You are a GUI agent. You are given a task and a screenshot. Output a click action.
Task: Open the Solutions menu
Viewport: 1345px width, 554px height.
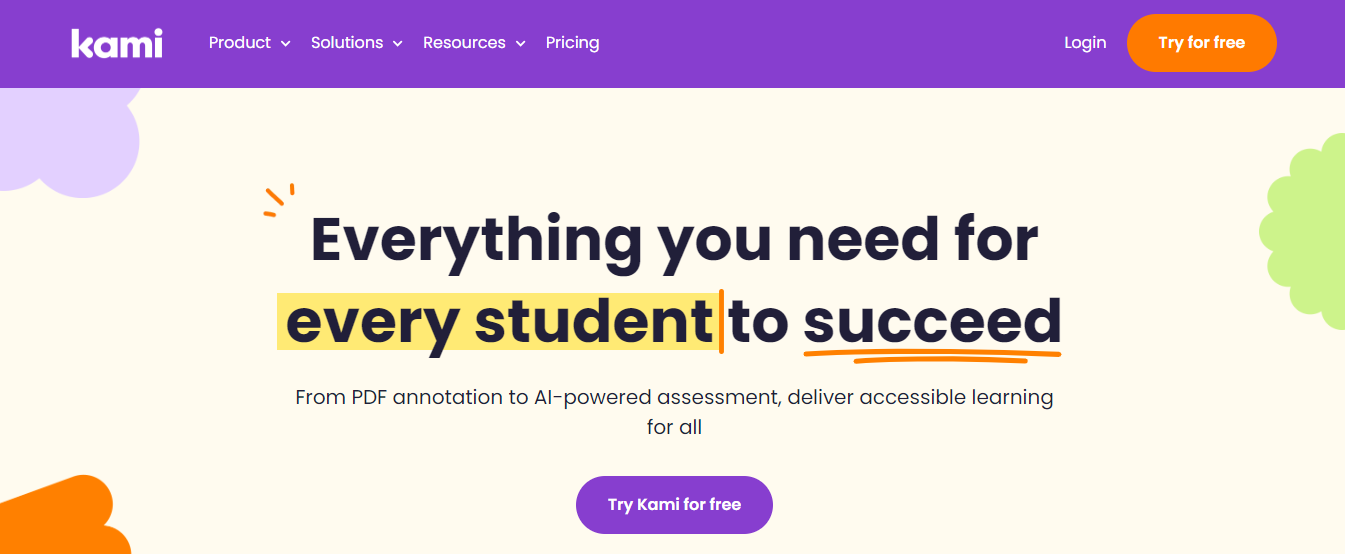click(347, 43)
